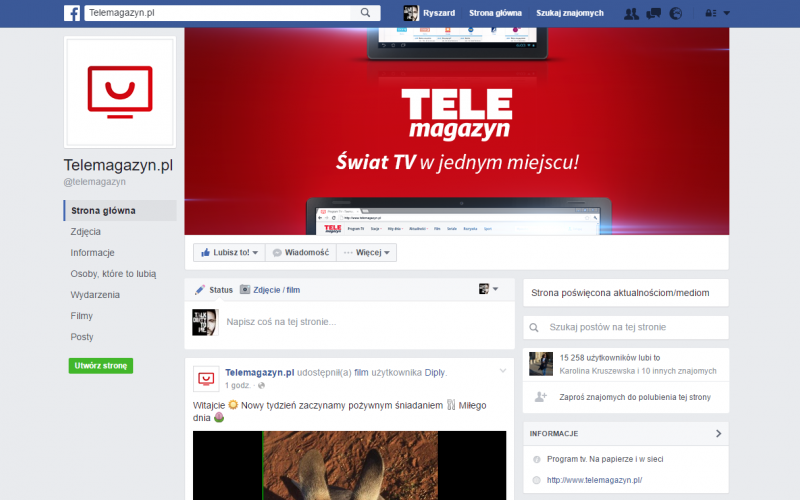Click the Telemagazyn.pl page profile picture
This screenshot has height=500, width=800.
coord(120,92)
